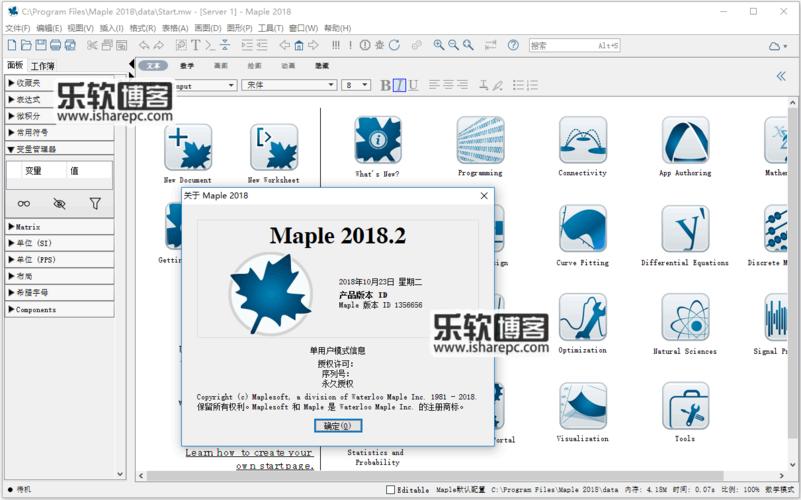This screenshot has height=500, width=801.
Task: Toggle the glasses show-variables icon
Action: 23,204
